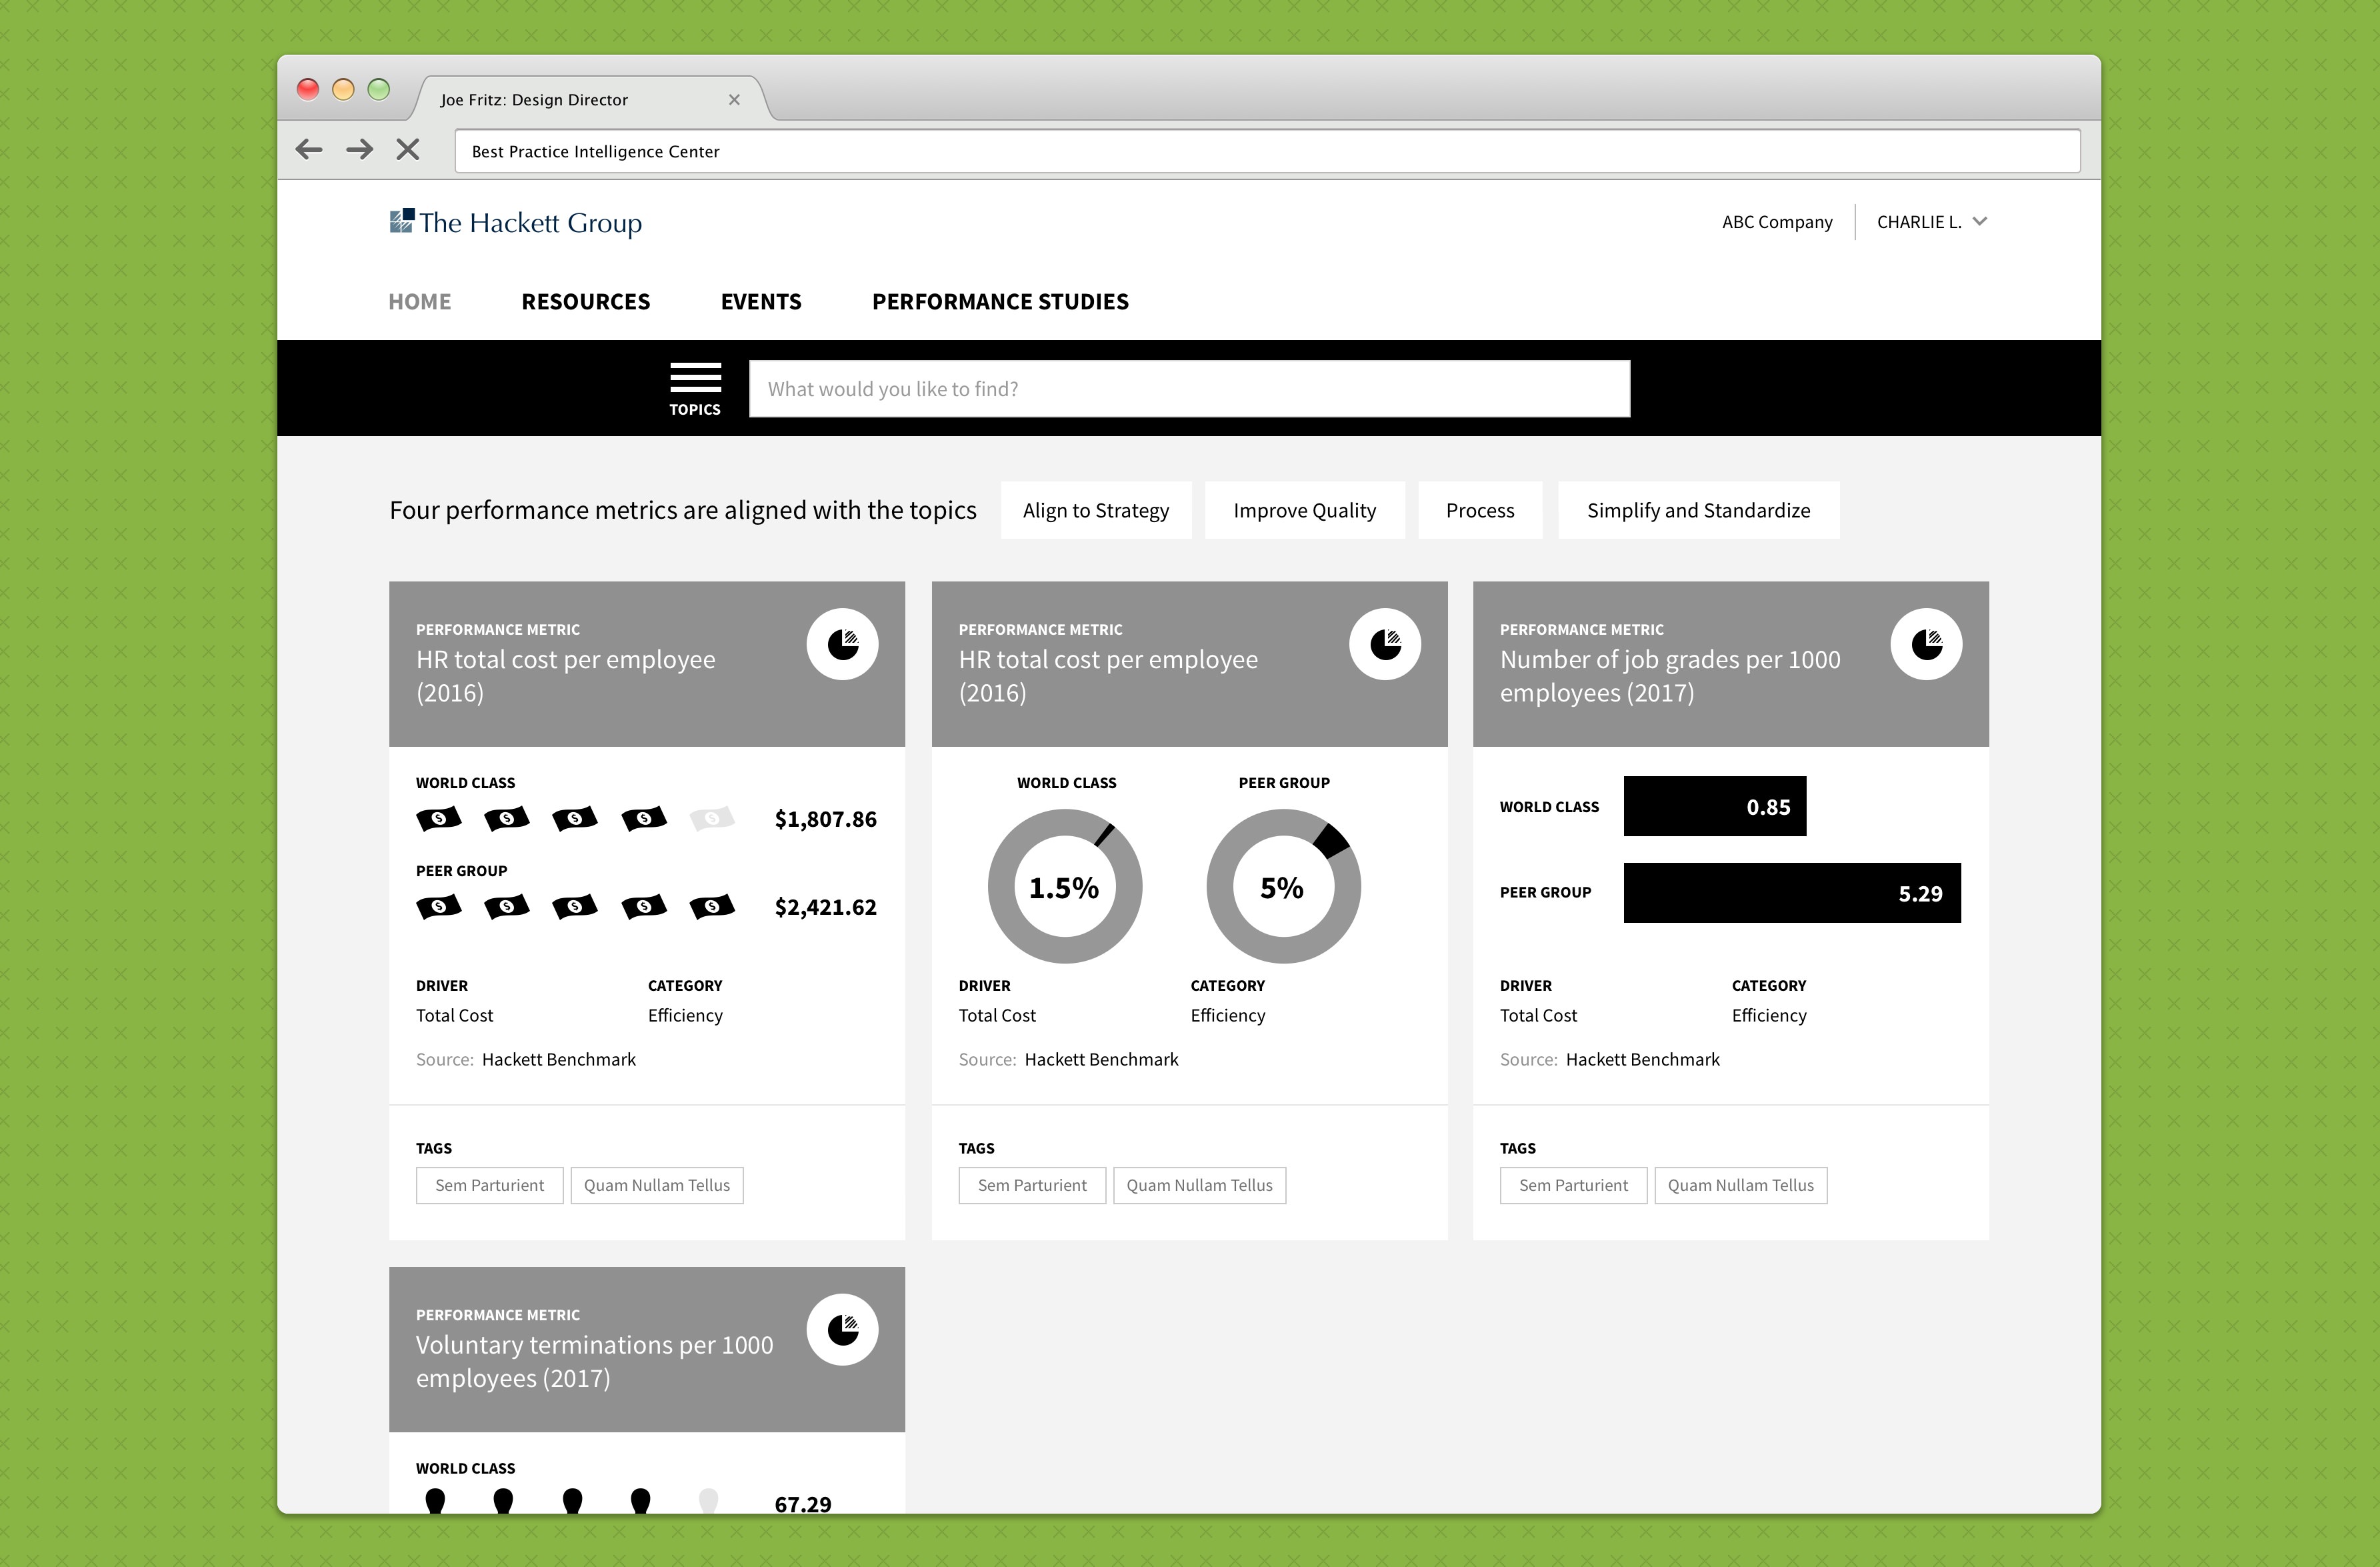Click The Hackett Group logo
The image size is (2380, 1567).
(x=516, y=222)
